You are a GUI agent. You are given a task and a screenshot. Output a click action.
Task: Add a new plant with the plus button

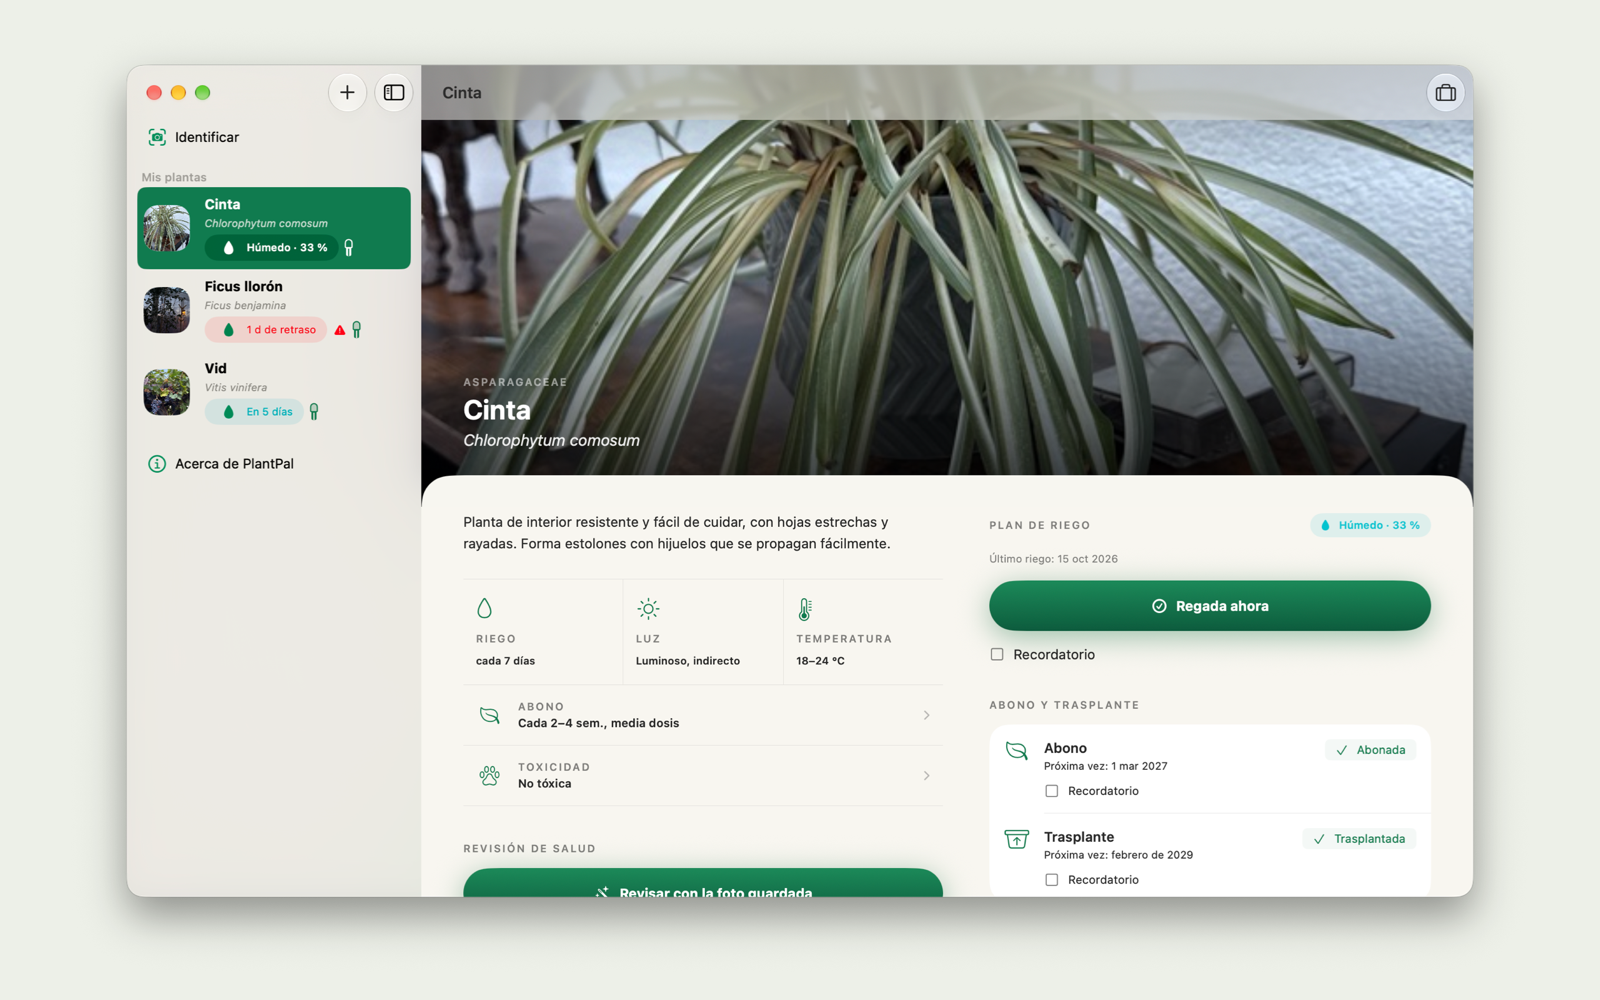pyautogui.click(x=347, y=93)
